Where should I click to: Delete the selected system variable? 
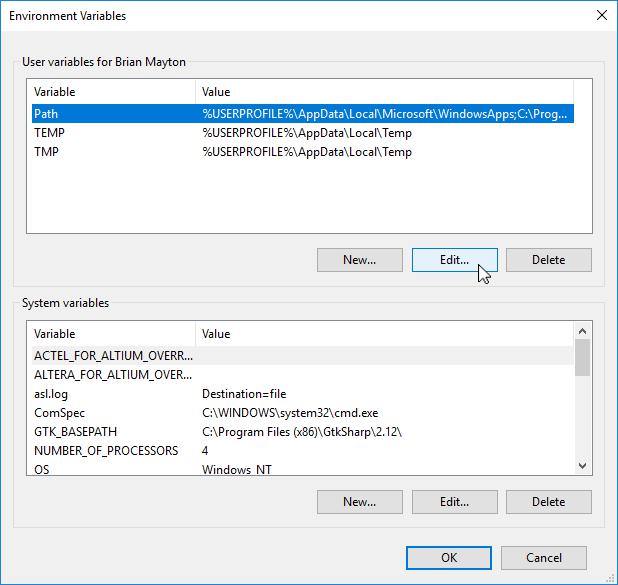click(x=548, y=502)
